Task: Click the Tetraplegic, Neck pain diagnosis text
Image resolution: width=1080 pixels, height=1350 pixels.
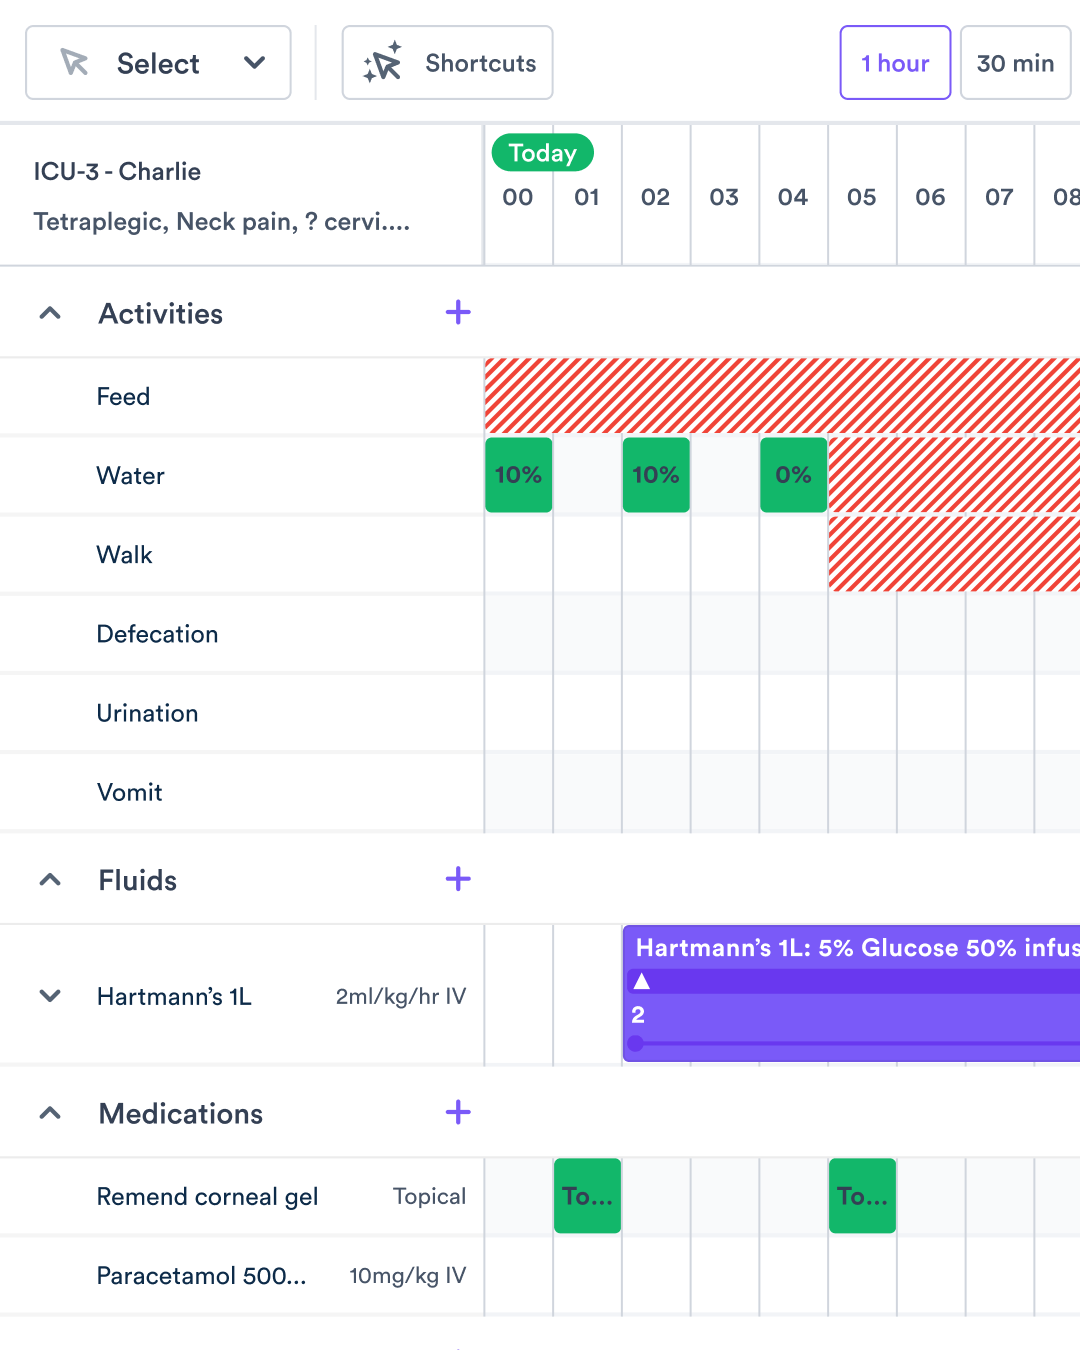Action: 221,221
